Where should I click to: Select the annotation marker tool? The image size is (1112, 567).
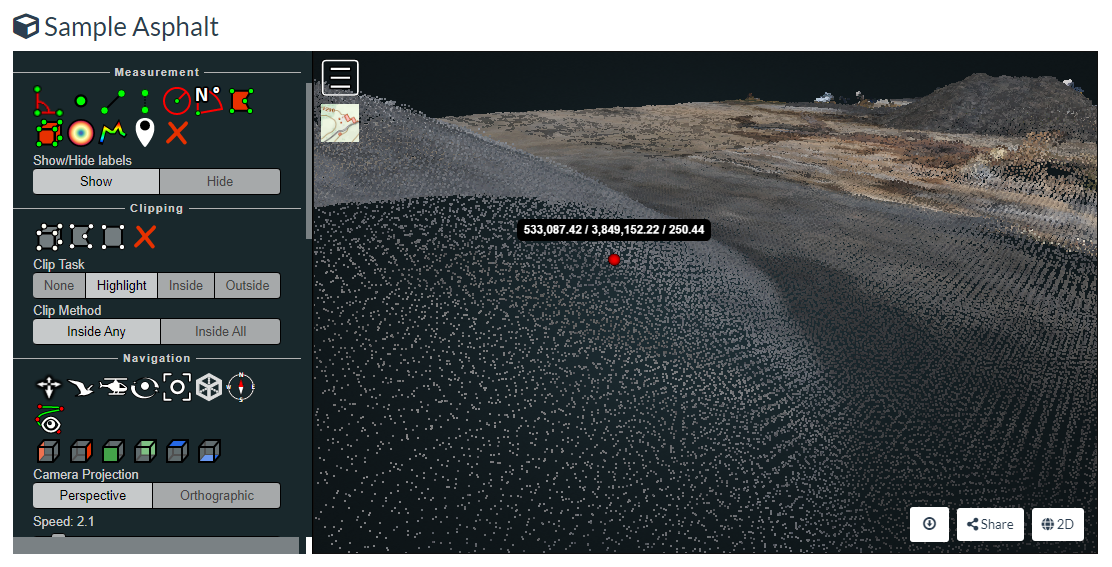point(145,133)
